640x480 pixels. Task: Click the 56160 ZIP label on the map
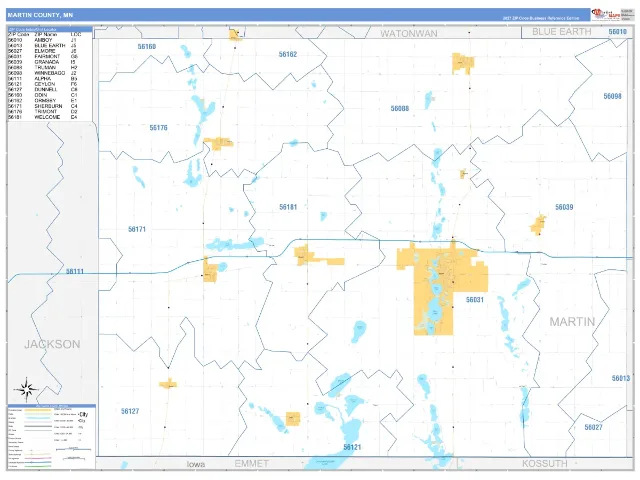[147, 47]
